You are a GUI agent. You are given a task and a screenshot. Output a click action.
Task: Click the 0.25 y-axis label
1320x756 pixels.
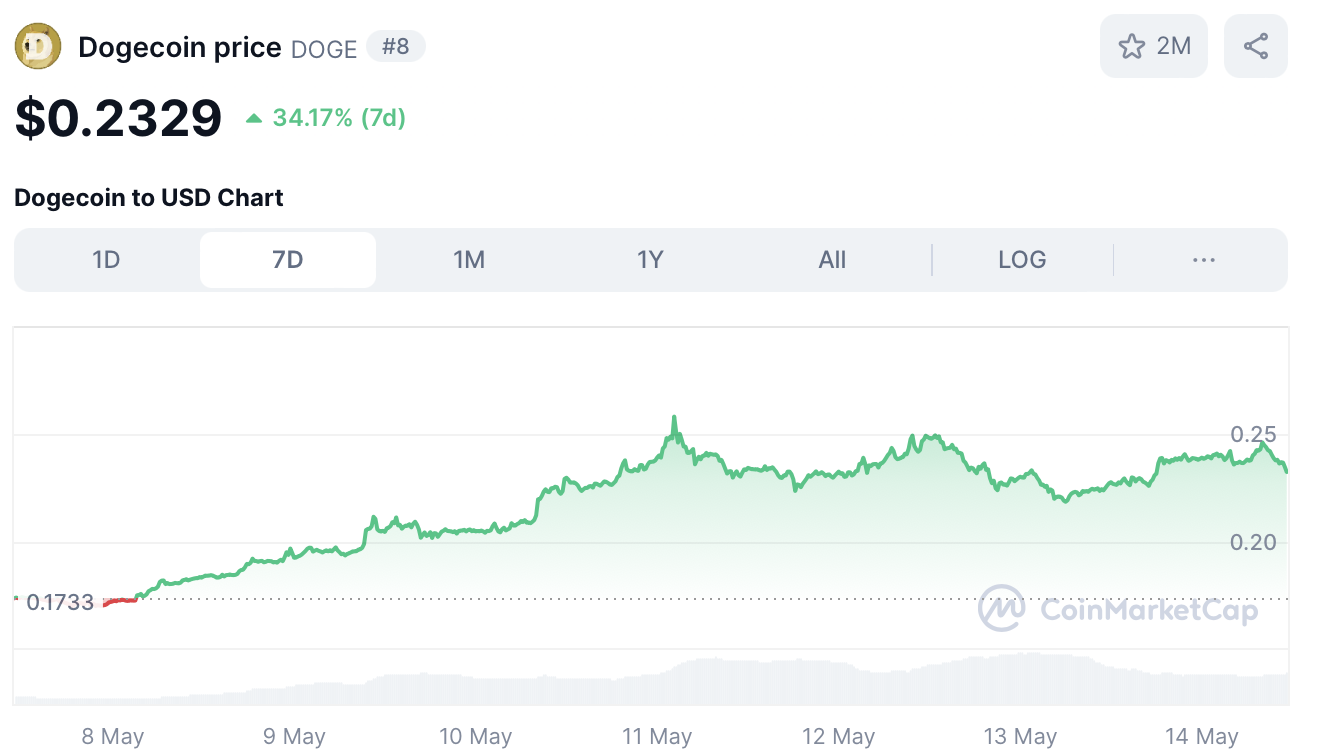(x=1253, y=434)
